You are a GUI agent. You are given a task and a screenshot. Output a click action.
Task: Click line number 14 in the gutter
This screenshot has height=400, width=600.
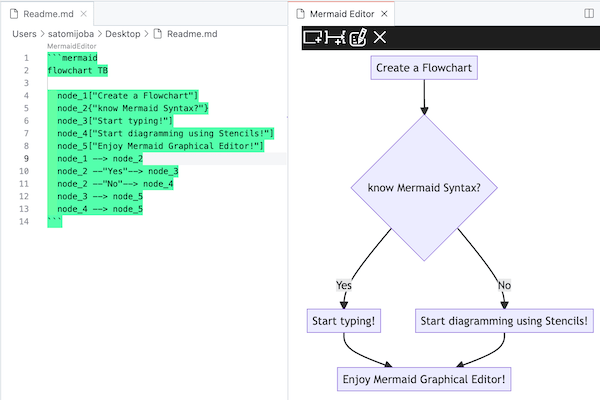point(24,222)
